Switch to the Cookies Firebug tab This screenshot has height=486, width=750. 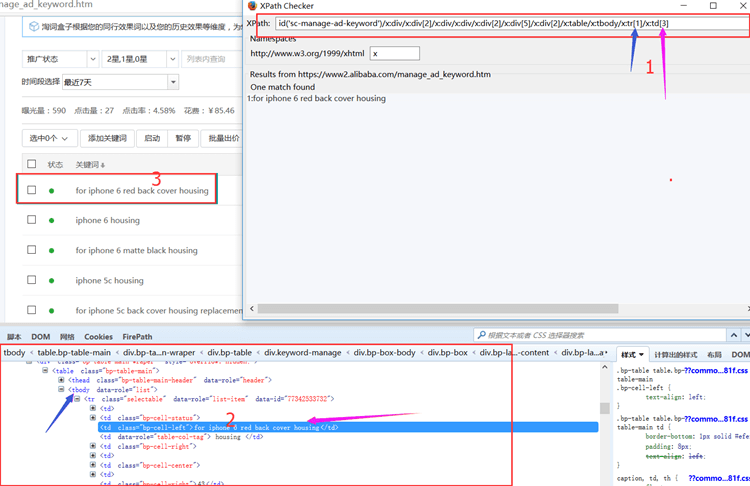pos(98,337)
